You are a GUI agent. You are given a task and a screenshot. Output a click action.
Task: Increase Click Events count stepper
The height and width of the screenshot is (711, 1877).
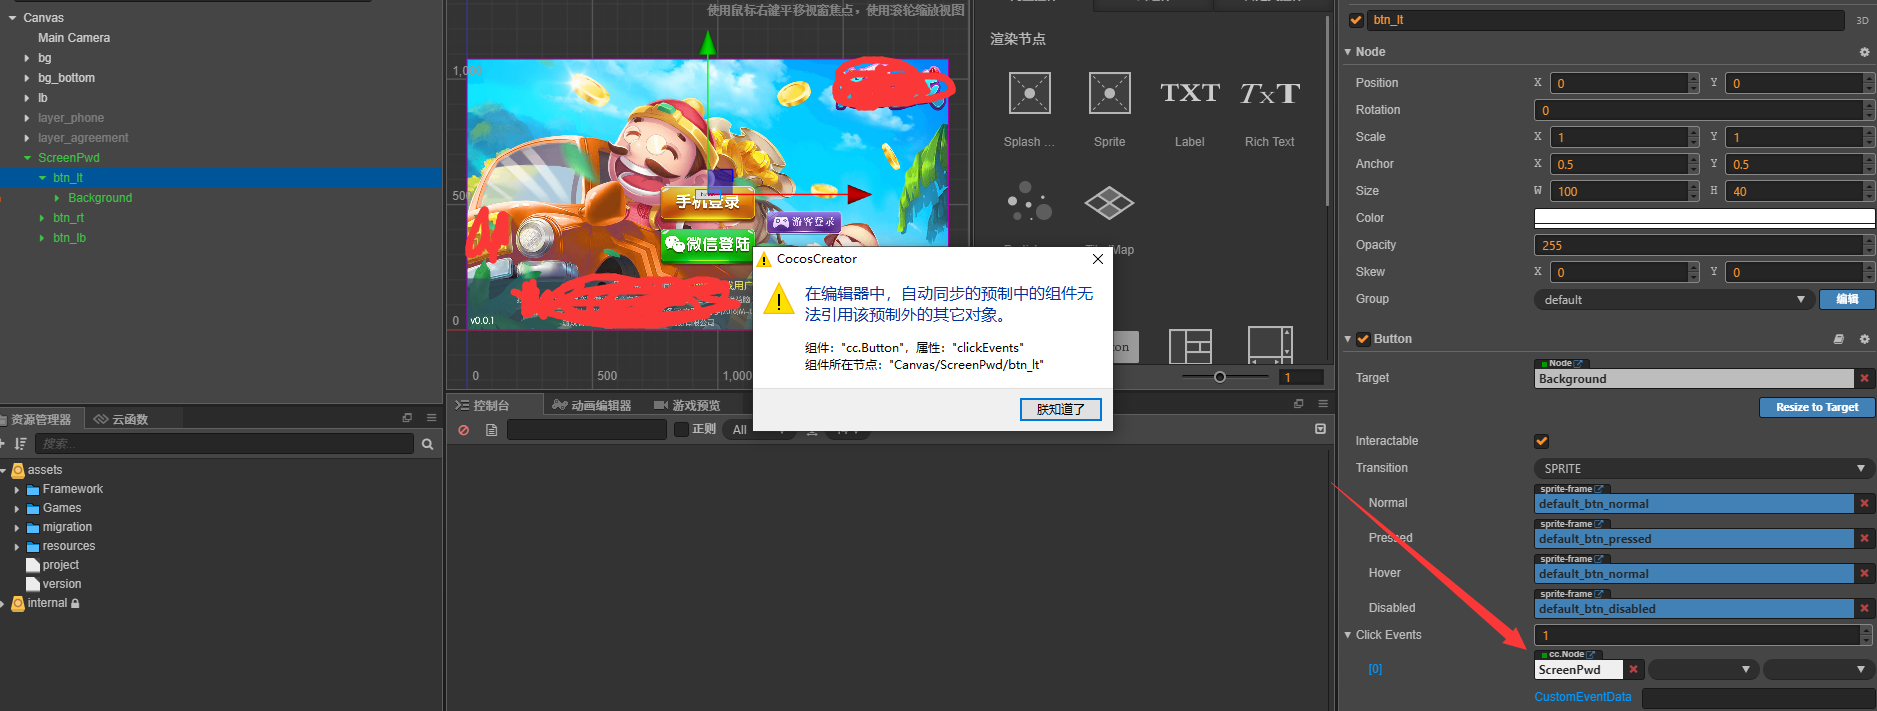[1866, 630]
